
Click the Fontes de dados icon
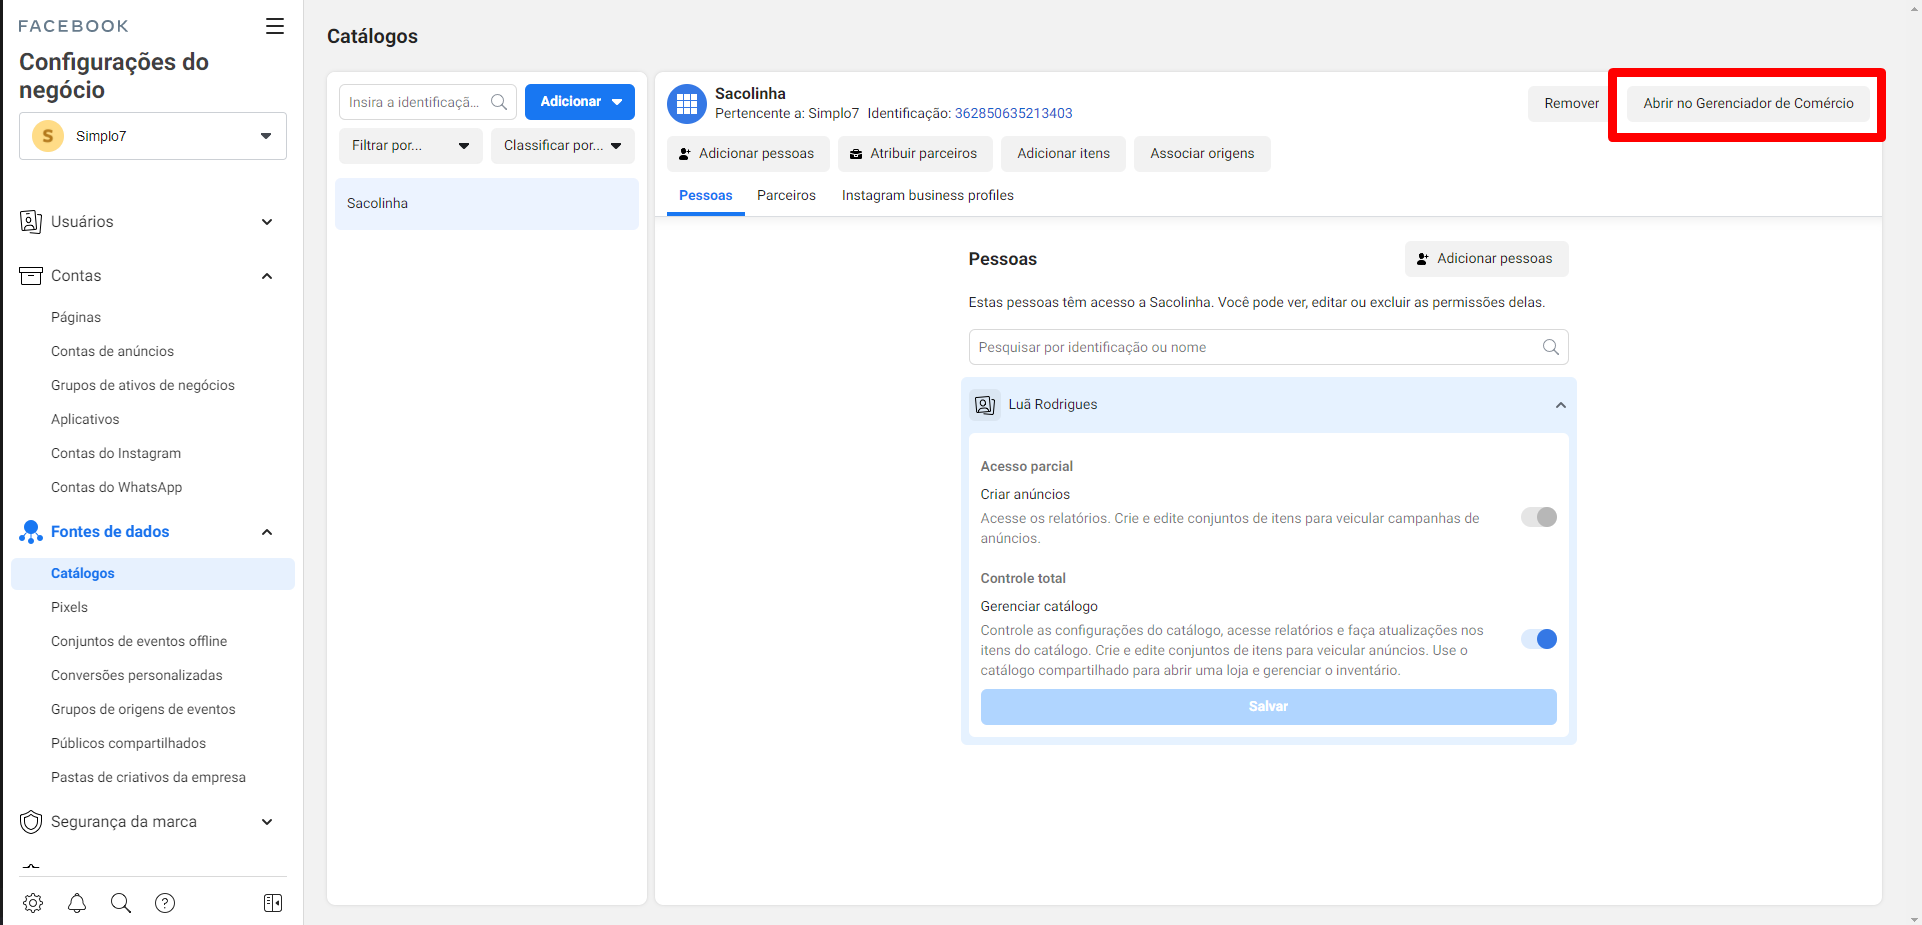[31, 532]
